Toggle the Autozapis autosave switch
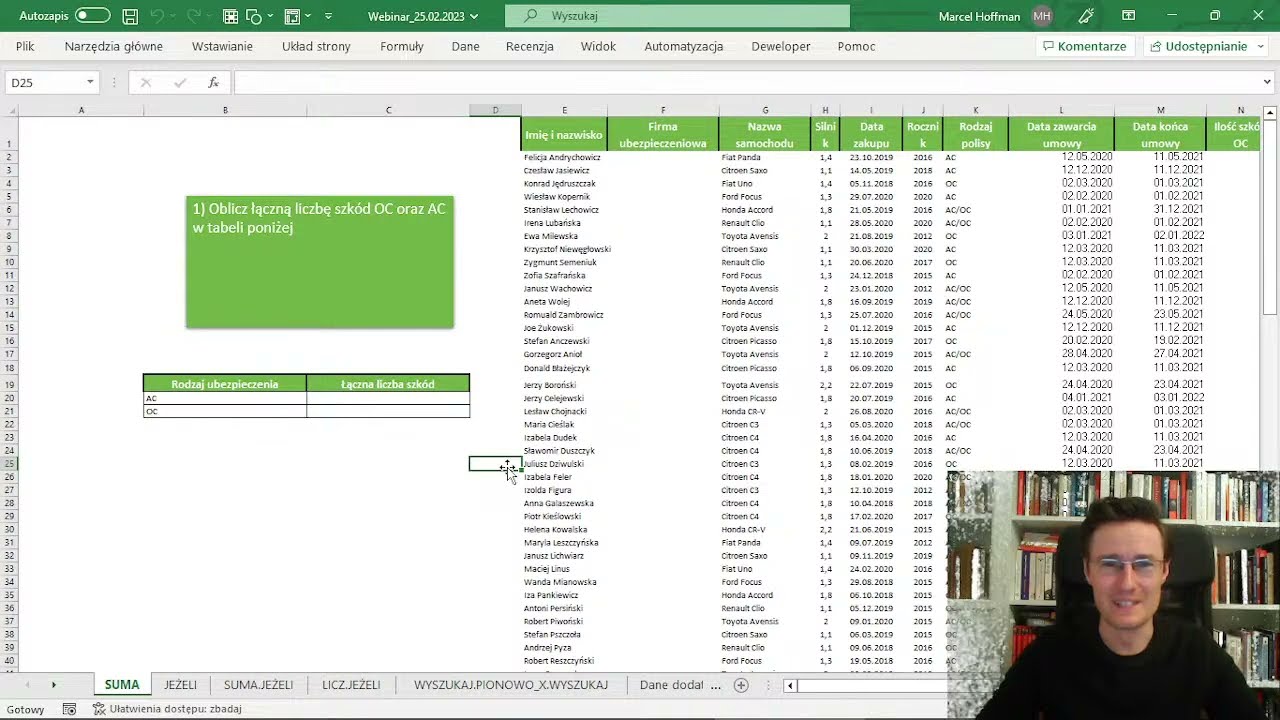Screen dimensions: 1280x720 (92, 16)
